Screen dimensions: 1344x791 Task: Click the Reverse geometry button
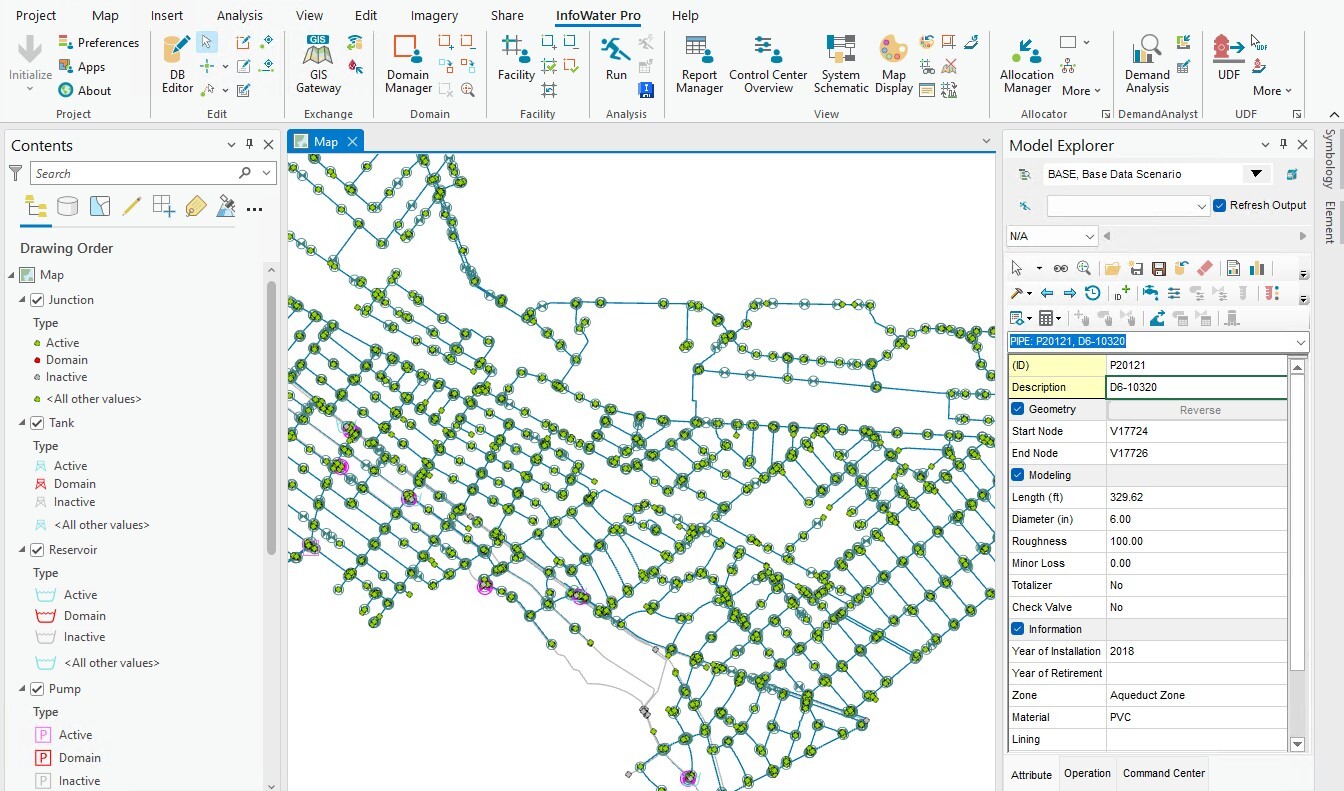1199,410
